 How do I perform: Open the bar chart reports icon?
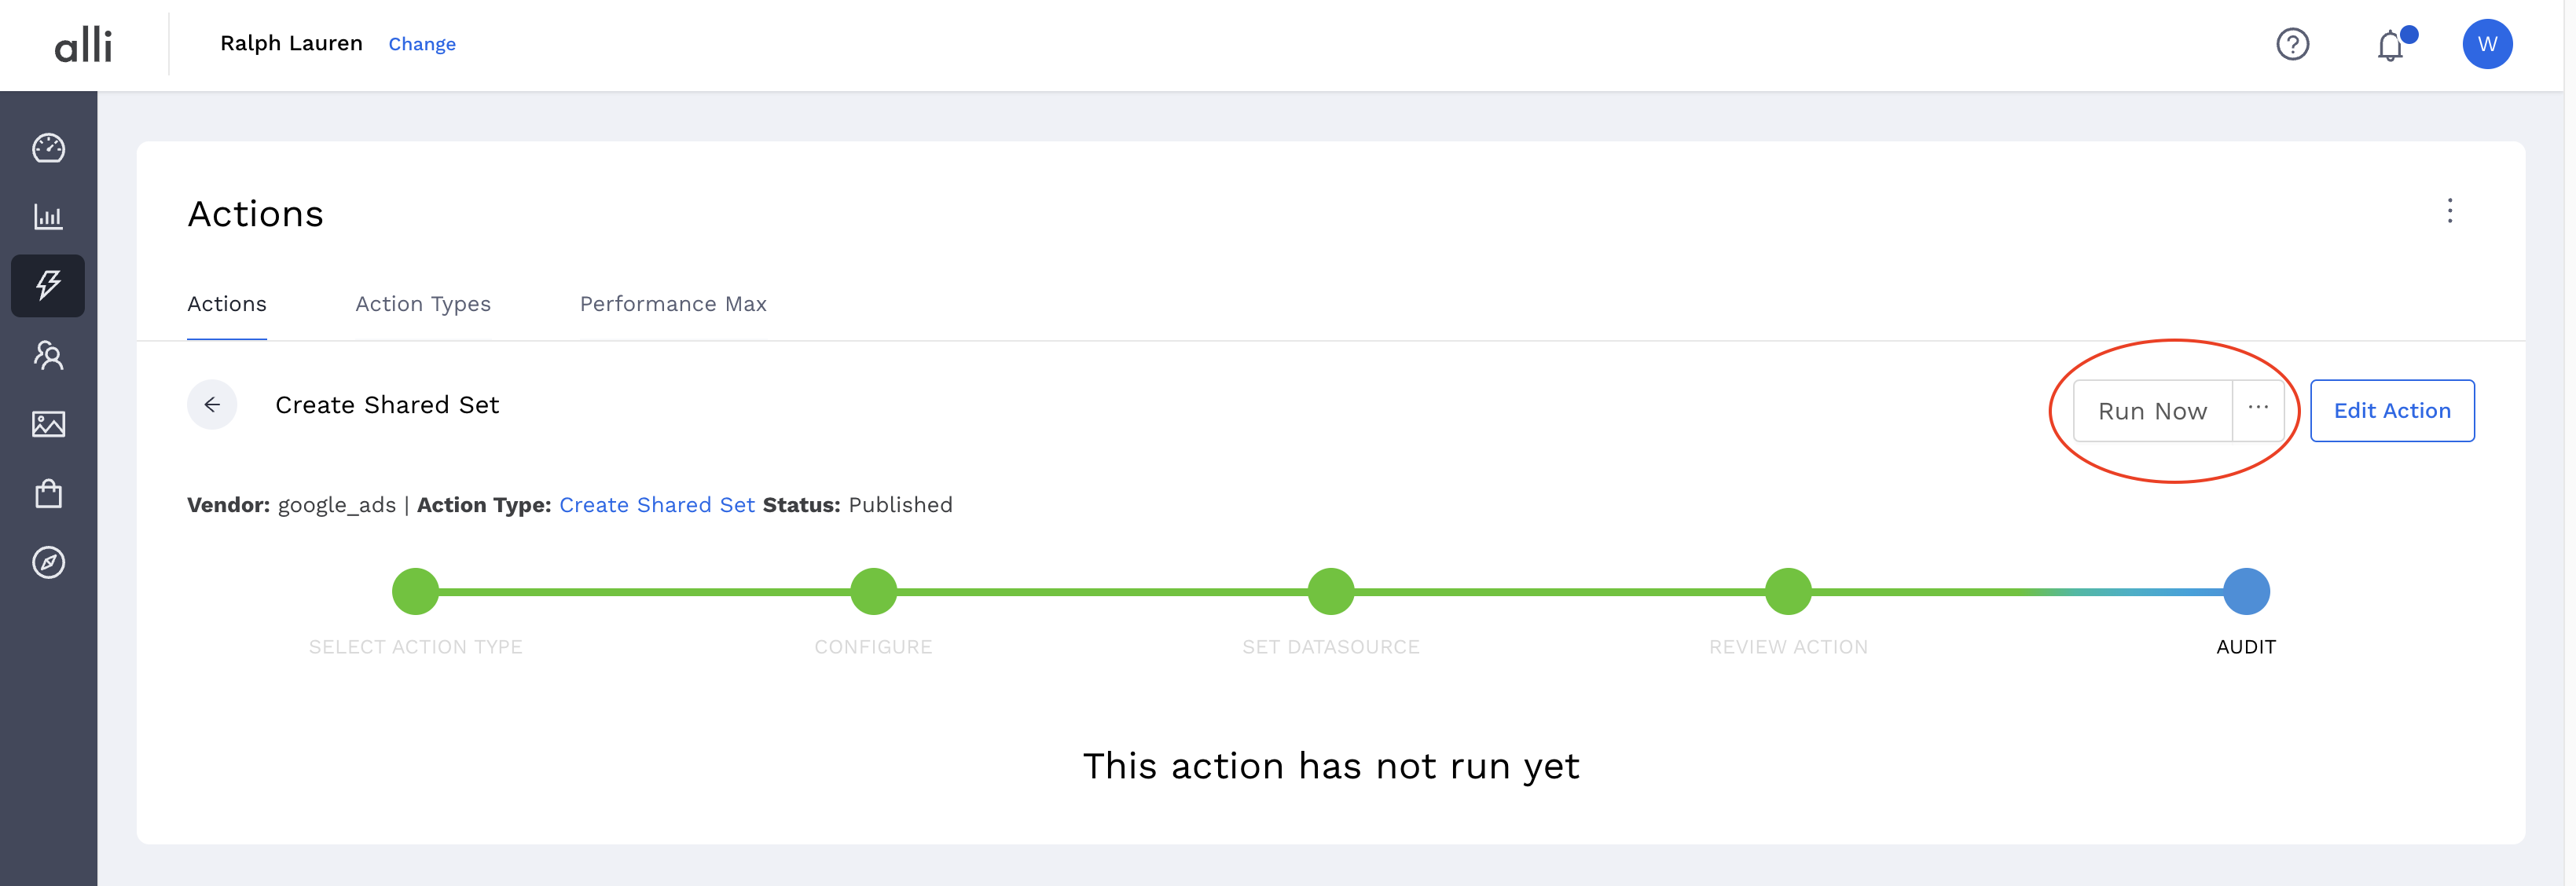[48, 217]
